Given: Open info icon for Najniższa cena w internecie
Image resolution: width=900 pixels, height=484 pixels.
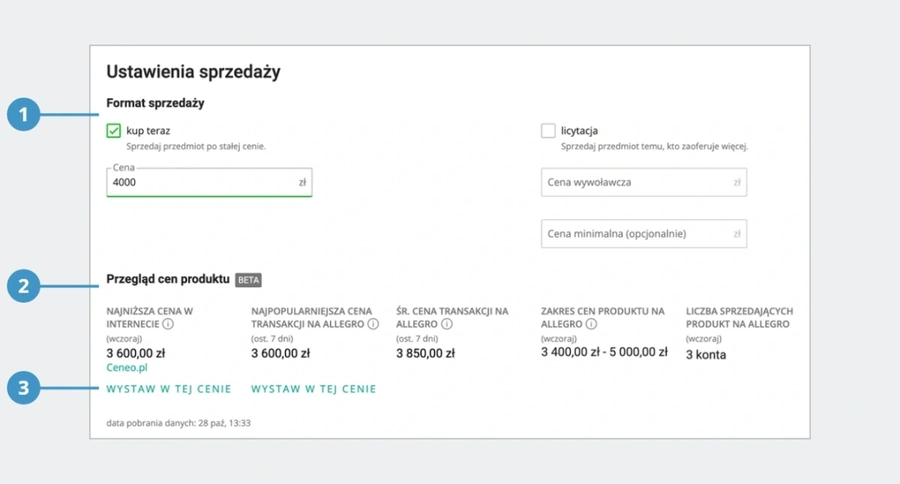Looking at the screenshot, I should point(168,324).
